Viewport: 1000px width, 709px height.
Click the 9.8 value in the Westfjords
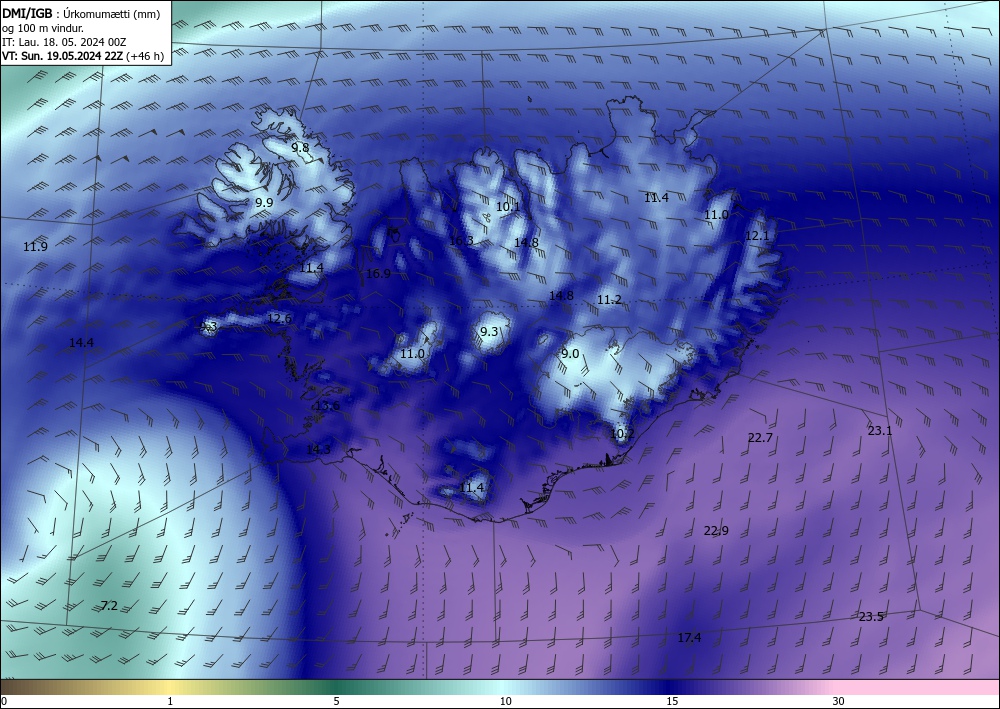300,147
